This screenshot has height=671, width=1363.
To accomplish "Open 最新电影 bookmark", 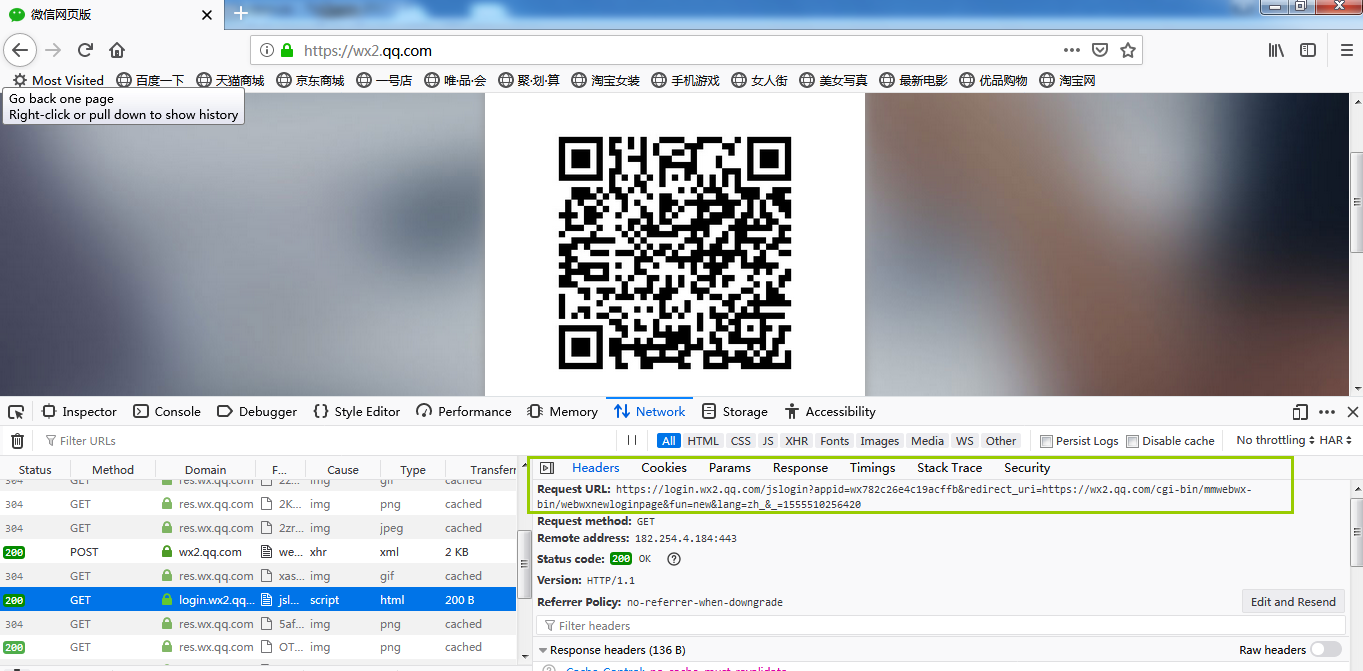I will coord(913,80).
